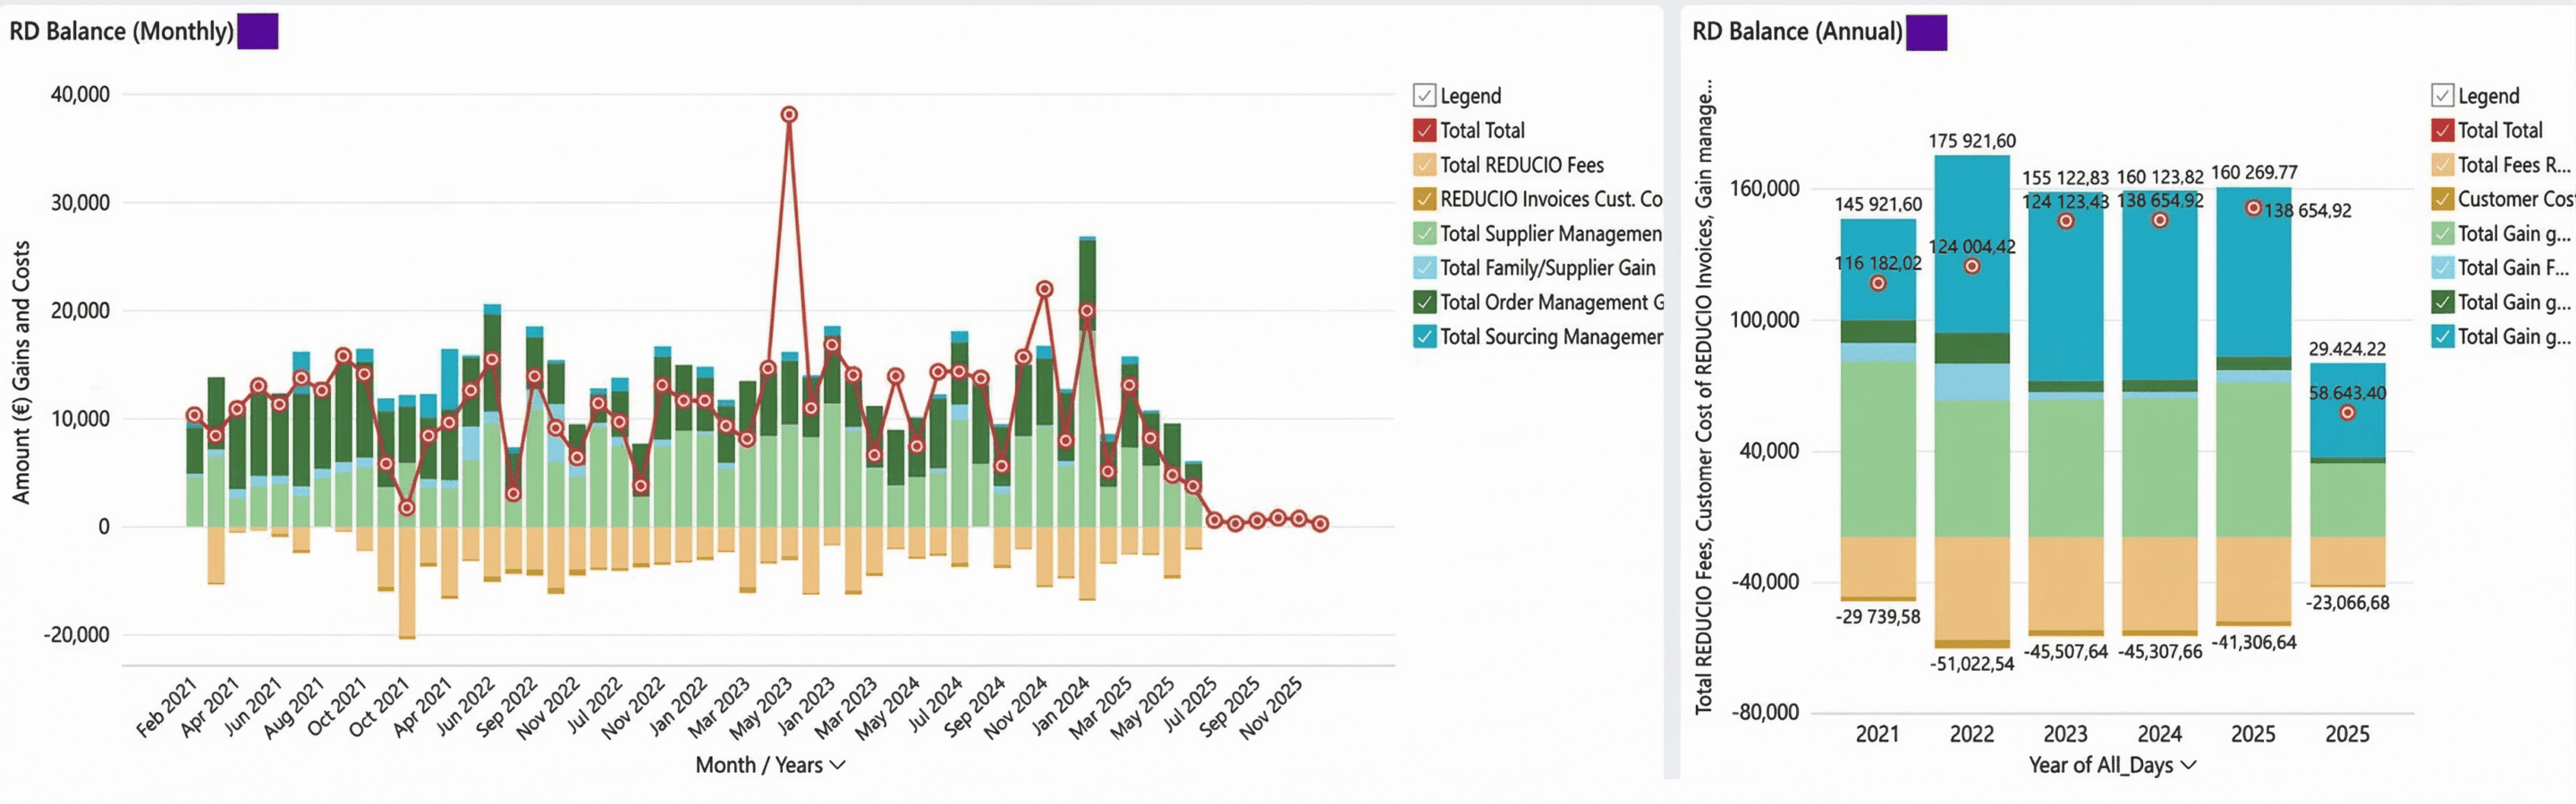Expand Year of All_Days axis dropdown
The image size is (2576, 804).
(2188, 765)
